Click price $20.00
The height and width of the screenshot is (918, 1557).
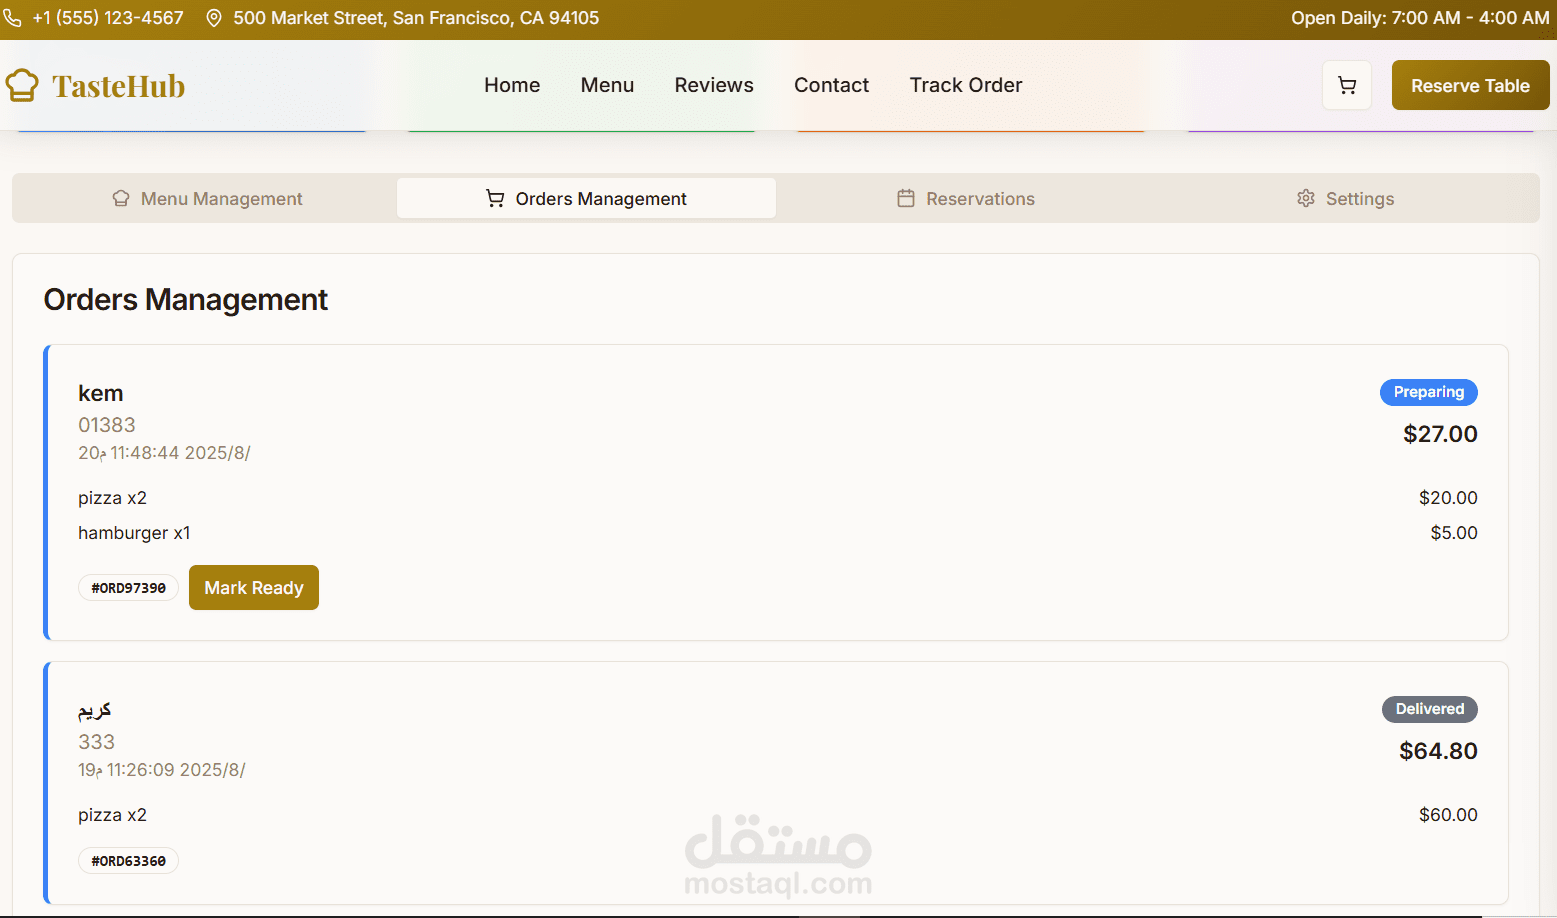(x=1448, y=498)
